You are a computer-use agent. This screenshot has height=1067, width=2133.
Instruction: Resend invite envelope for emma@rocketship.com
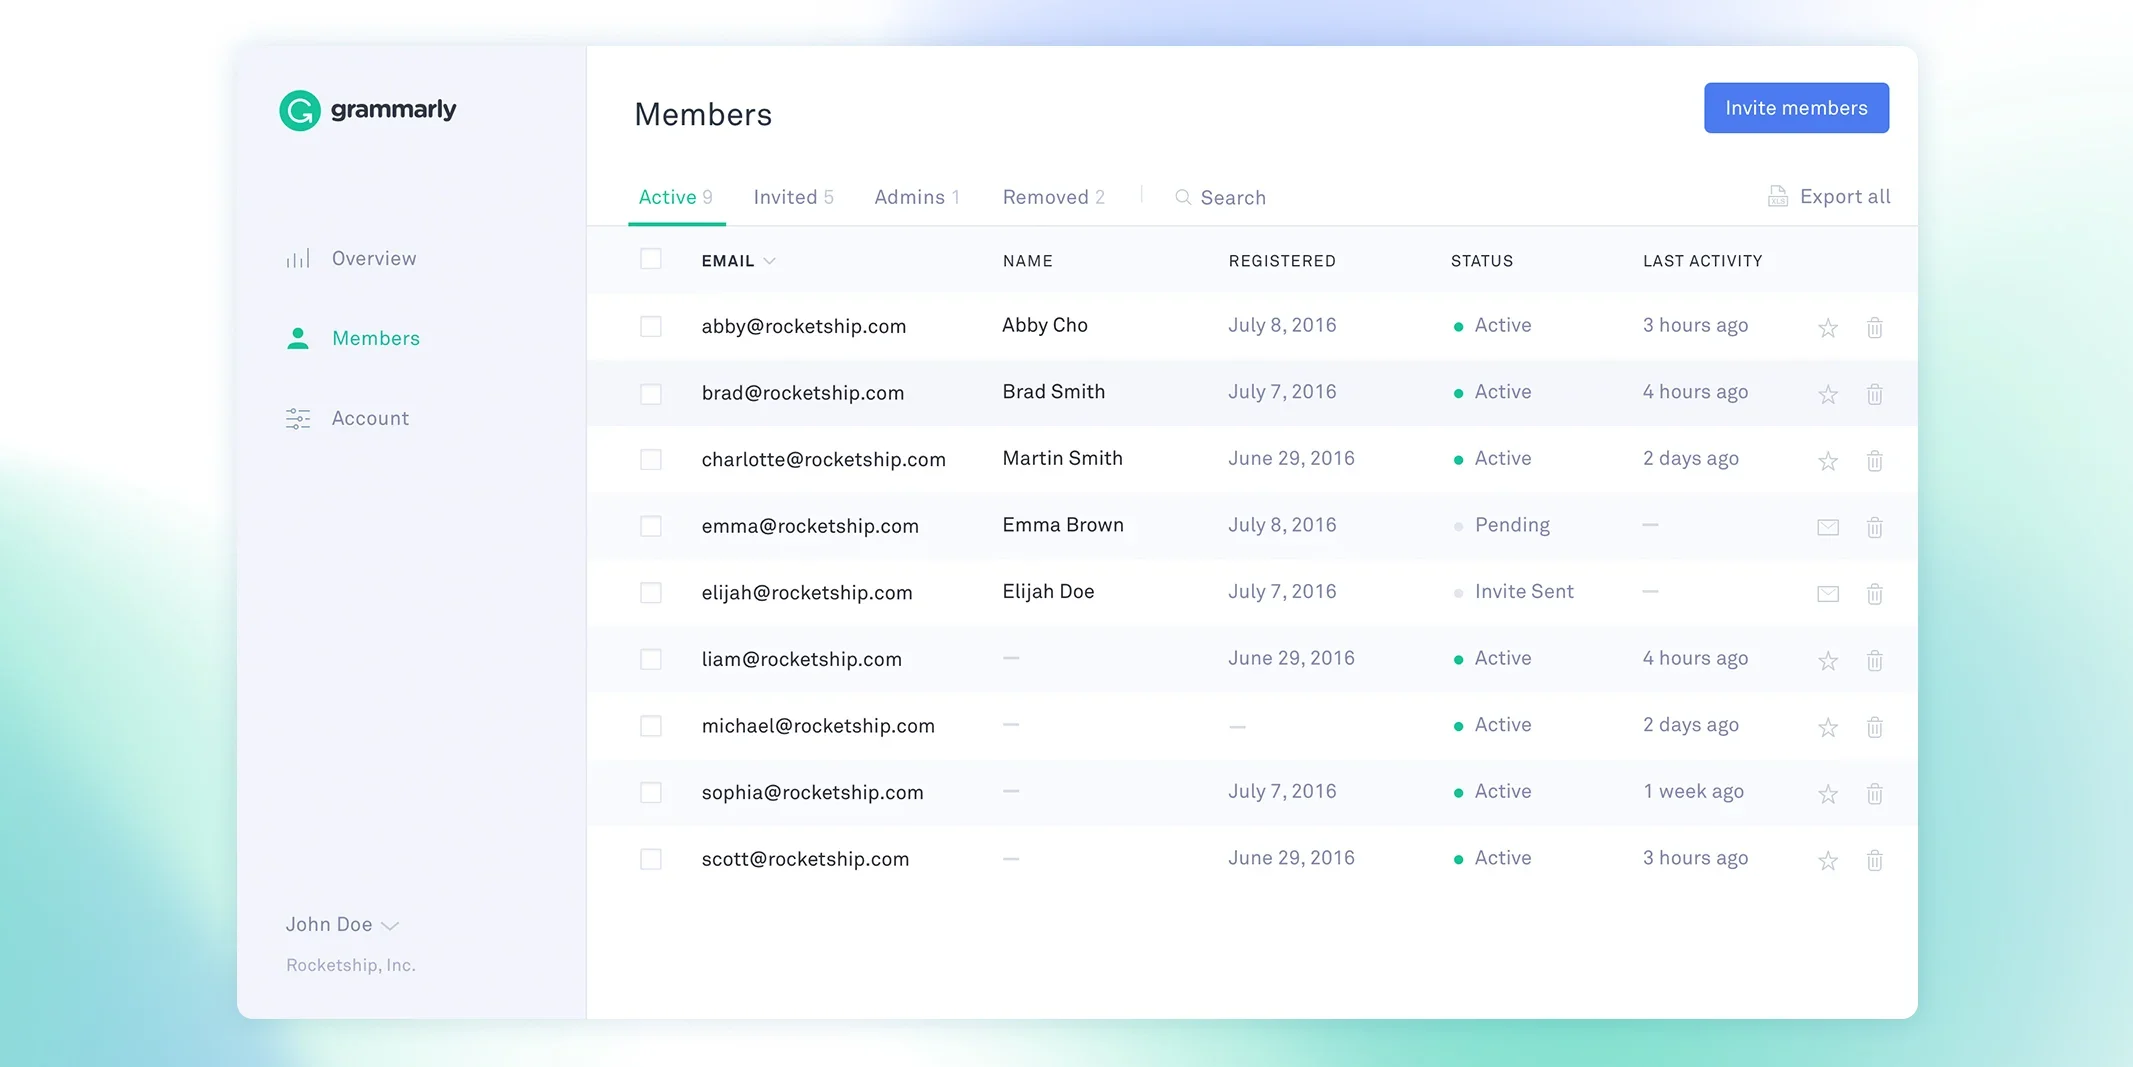pyautogui.click(x=1828, y=527)
